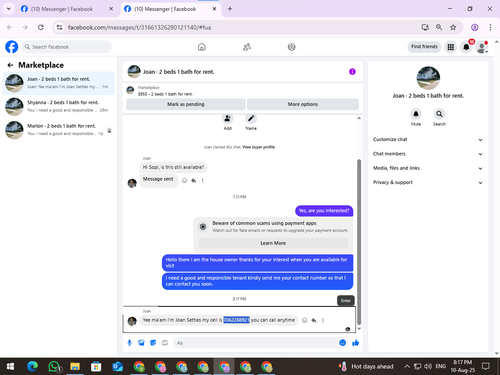This screenshot has height=375, width=500.
Task: Reload the page
Action: point(41,27)
